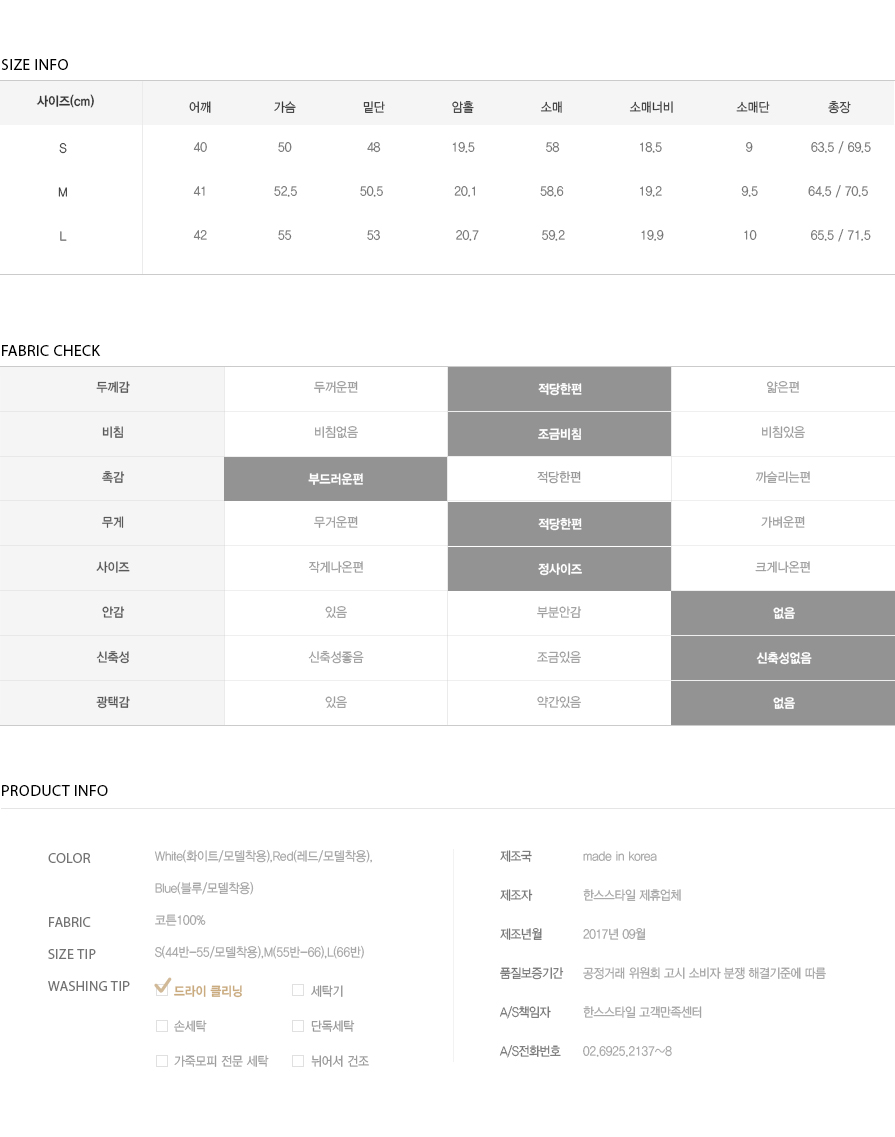Click the 한스스타일 제휴업체 manufacturer text
Viewport: 895px width, 1137px height.
(x=632, y=896)
